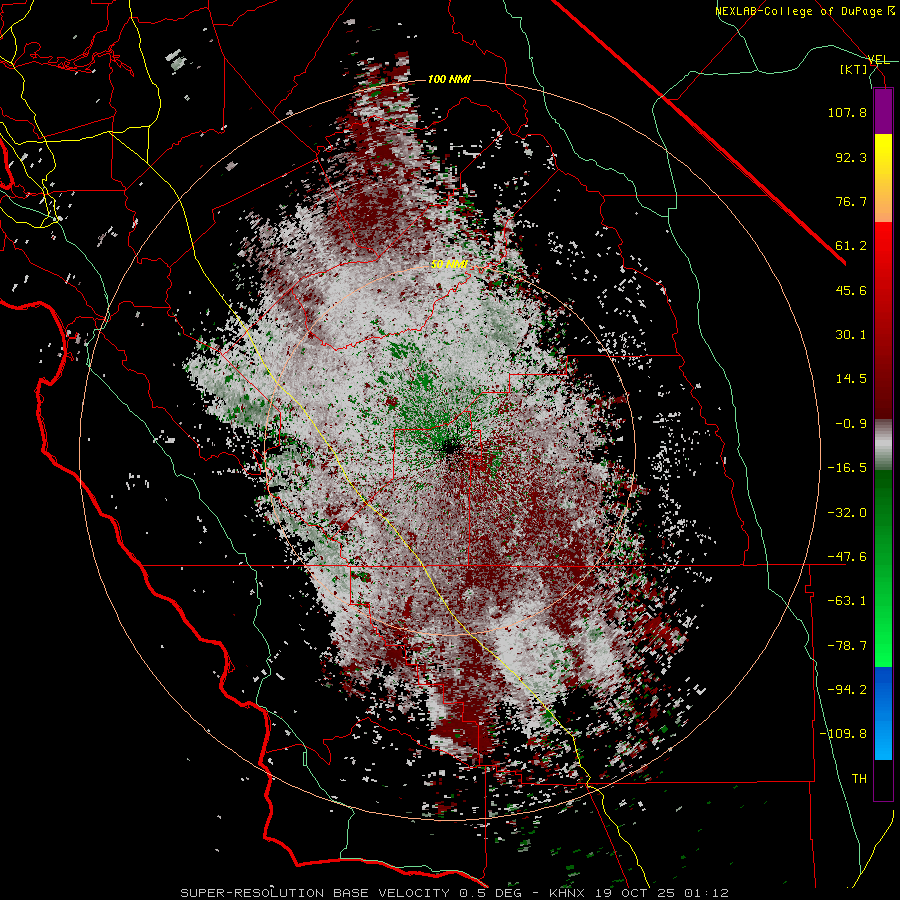
Task: Click the [KT] units label
Action: point(854,69)
